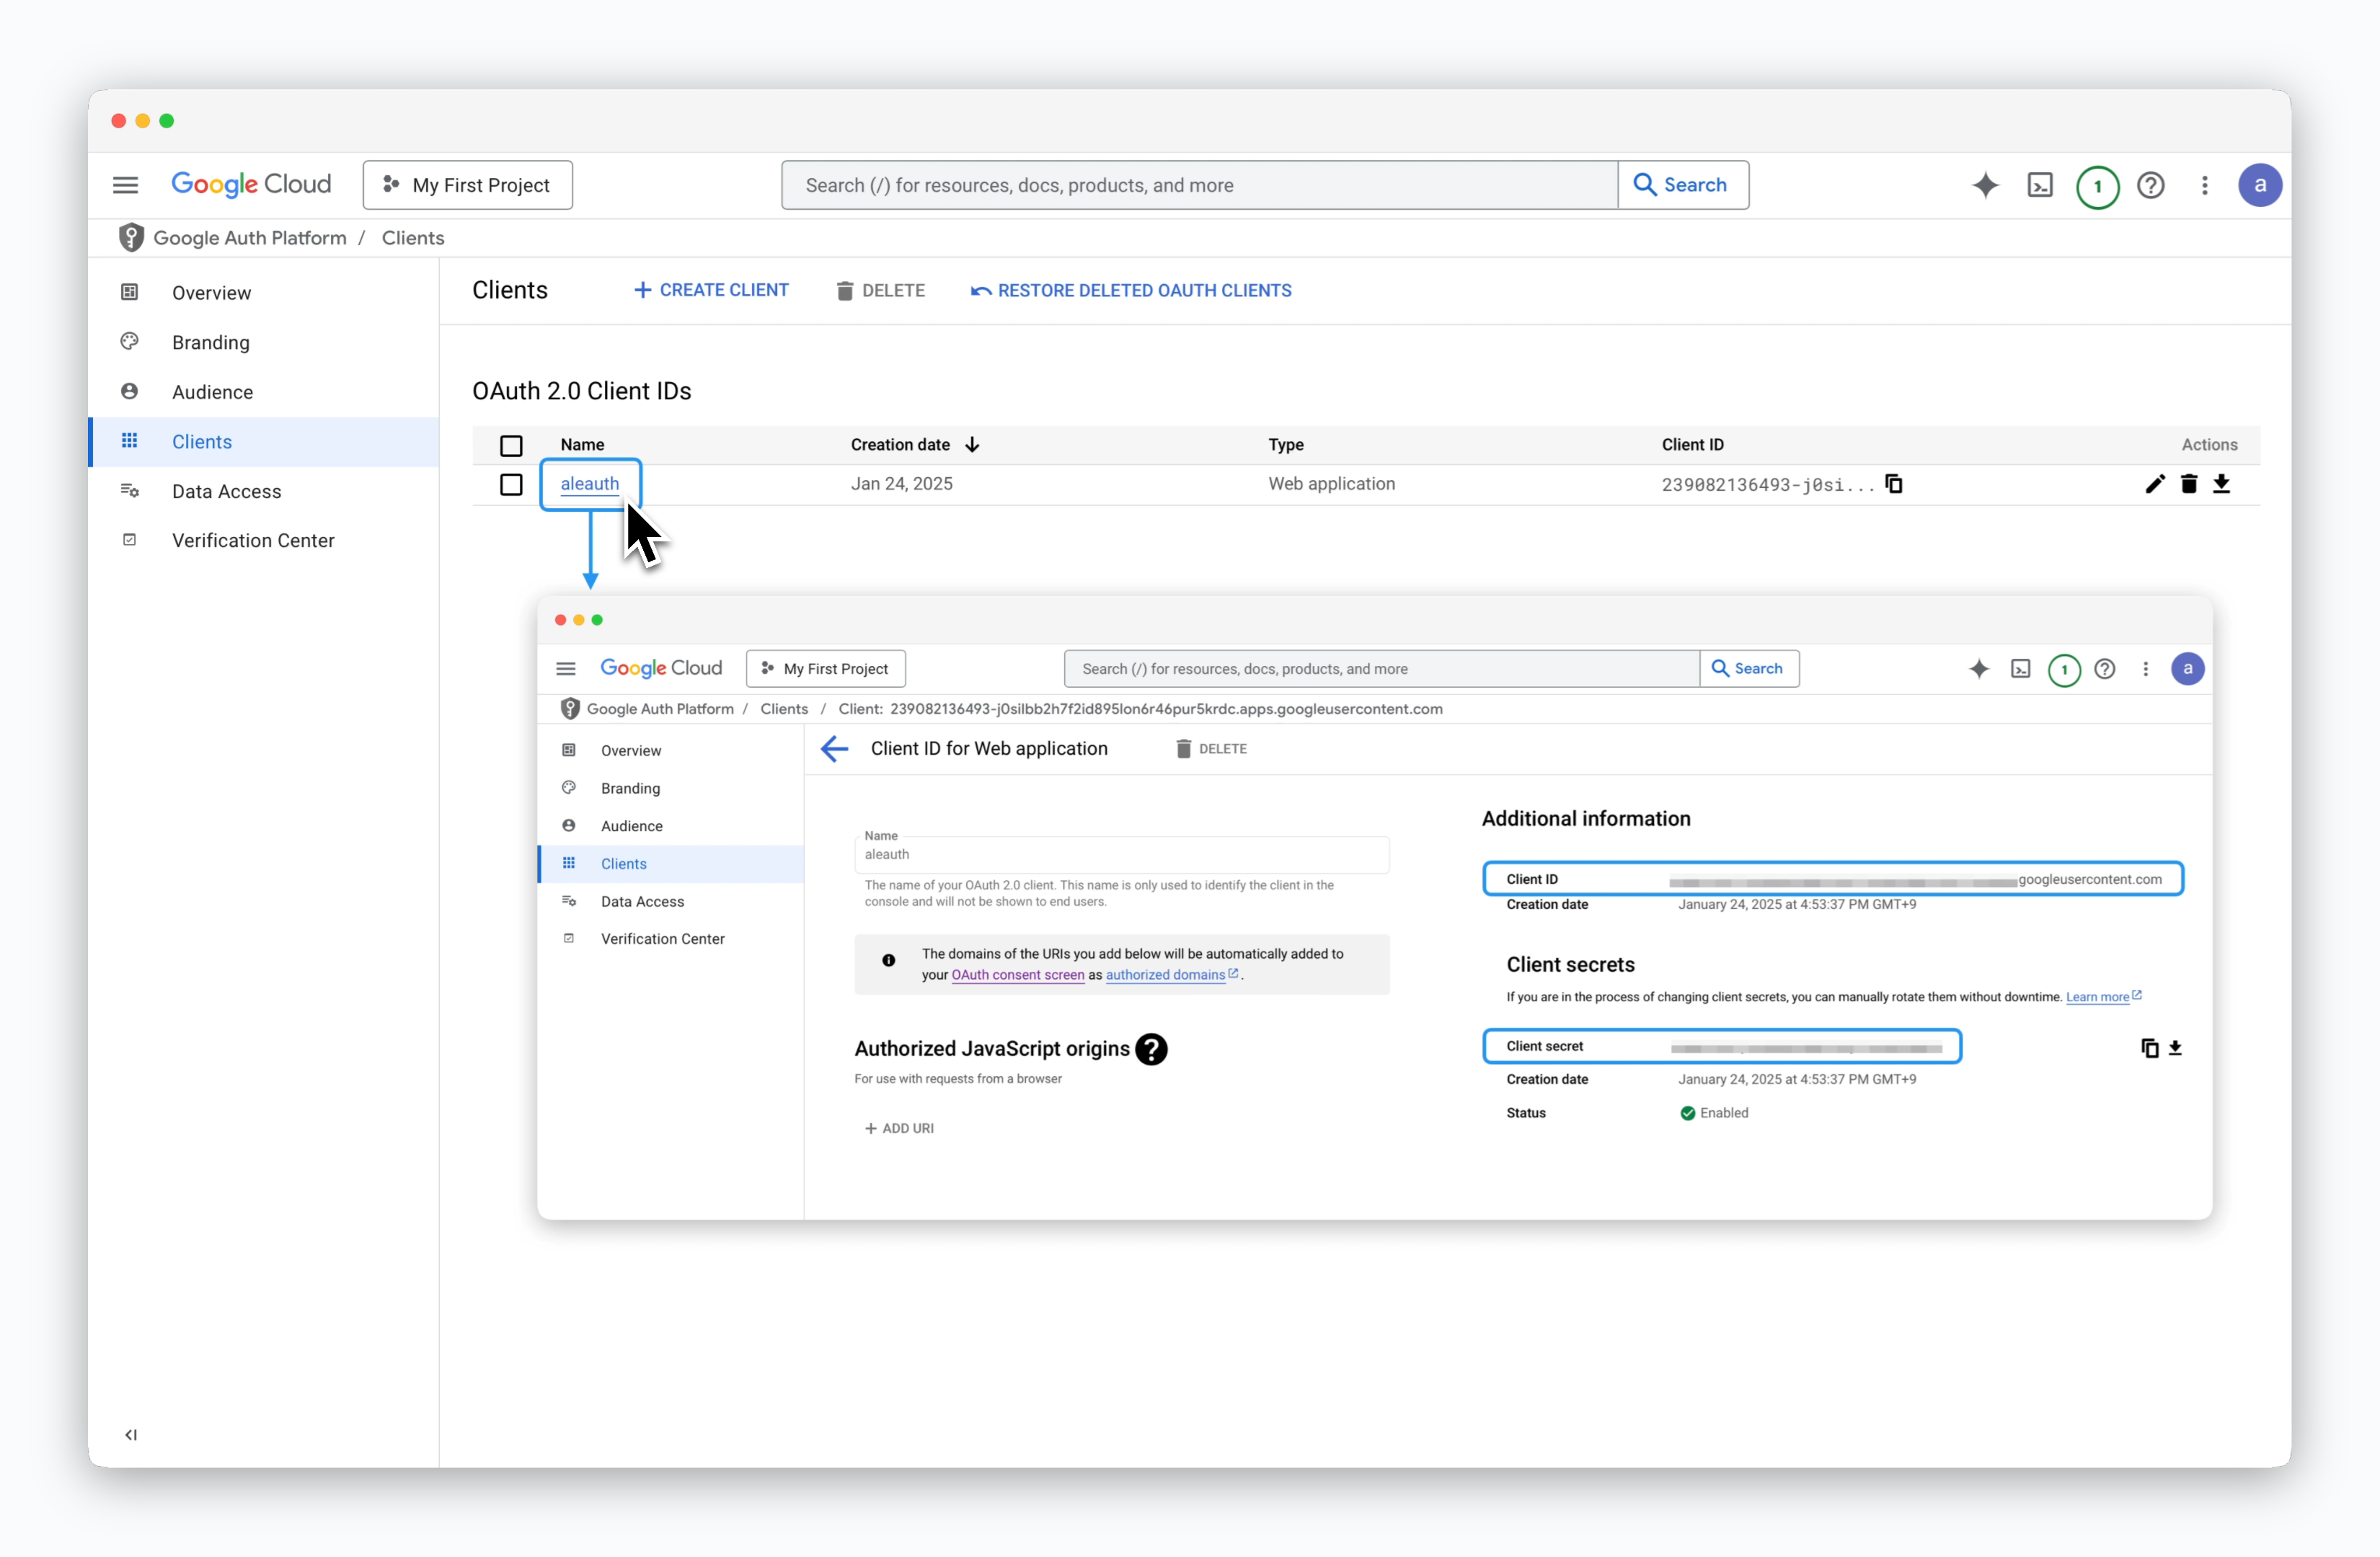Copy the truncated Client ID in table row
The image size is (2380, 1557).
[1893, 484]
